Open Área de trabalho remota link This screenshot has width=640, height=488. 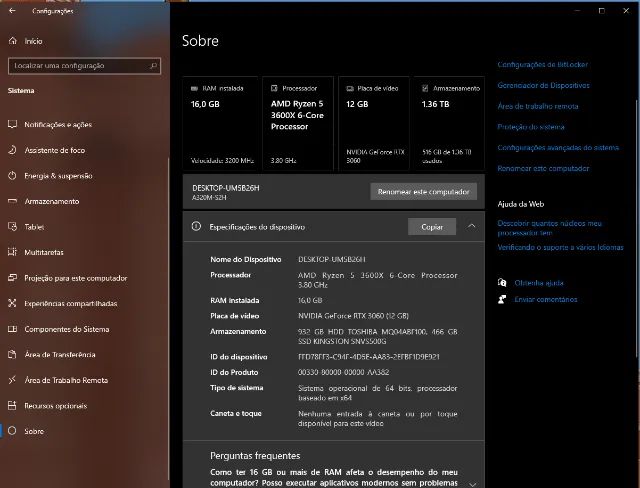tap(538, 106)
